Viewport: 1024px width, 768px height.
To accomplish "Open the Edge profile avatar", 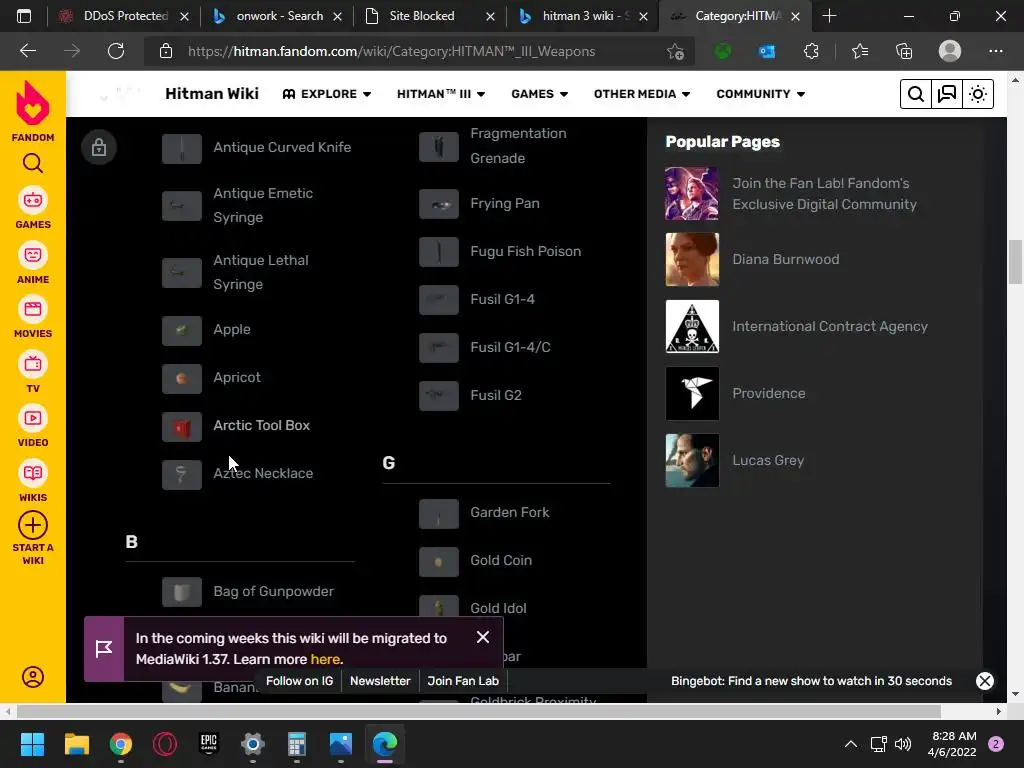I will pos(950,51).
